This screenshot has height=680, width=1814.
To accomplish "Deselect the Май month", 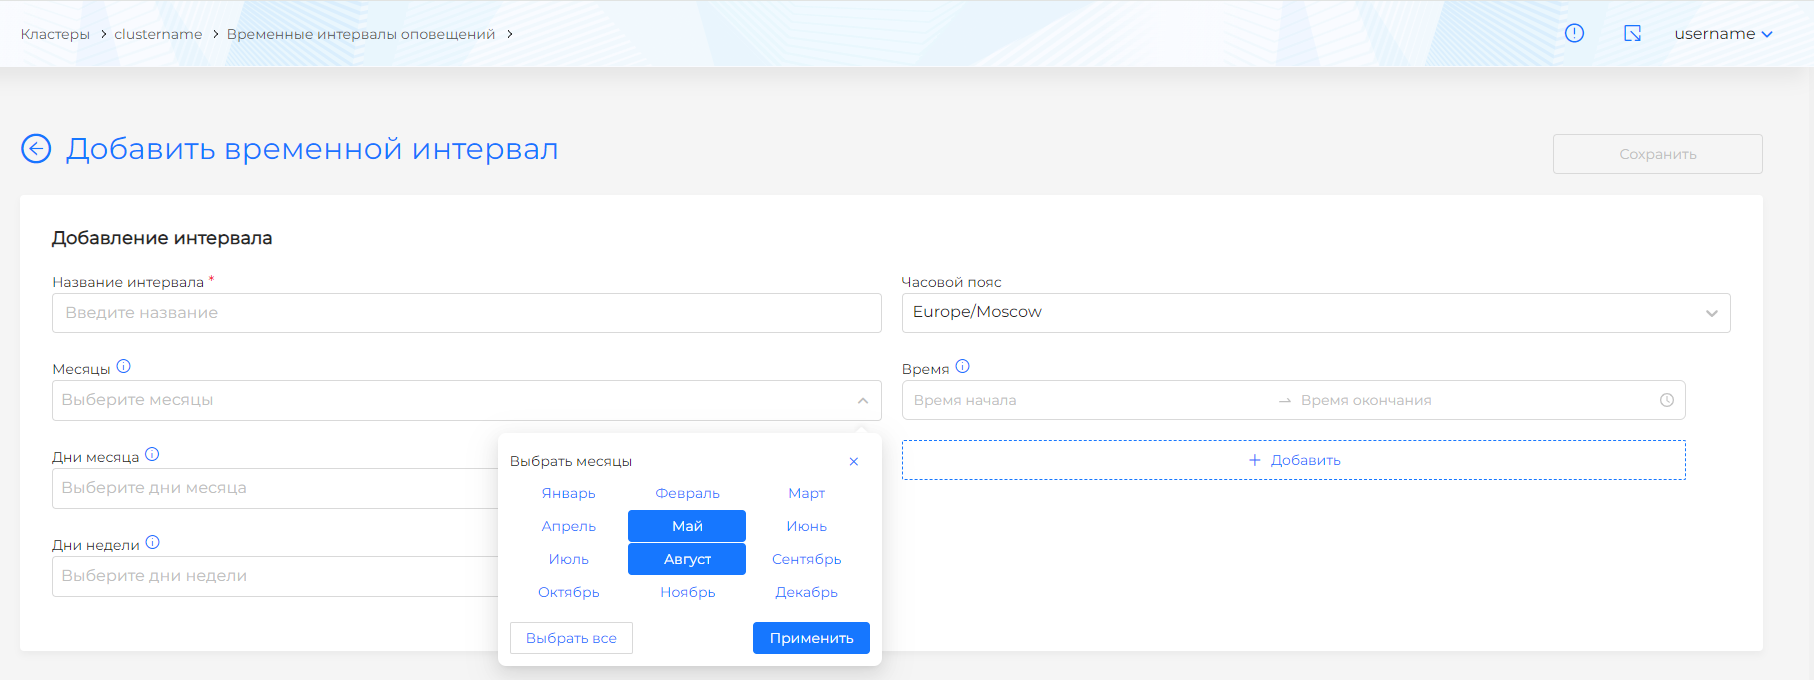I will (x=687, y=526).
